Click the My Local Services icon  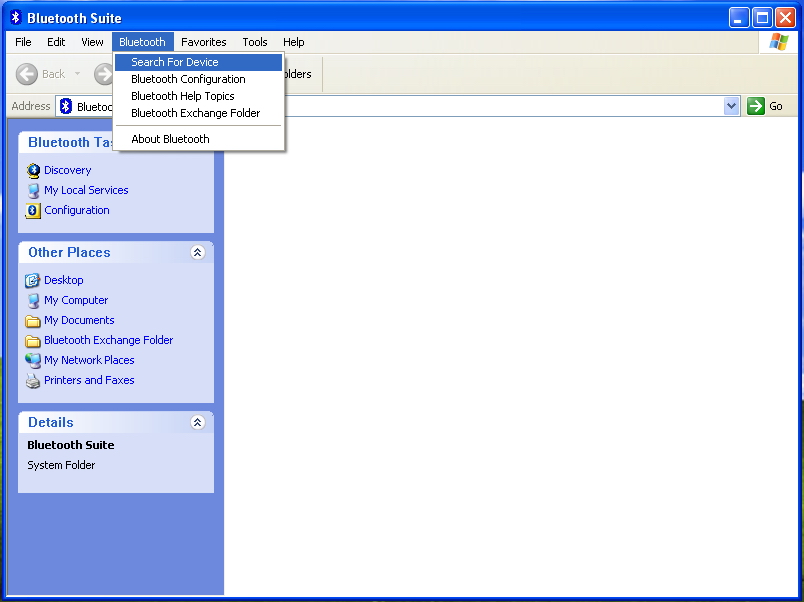[x=33, y=190]
